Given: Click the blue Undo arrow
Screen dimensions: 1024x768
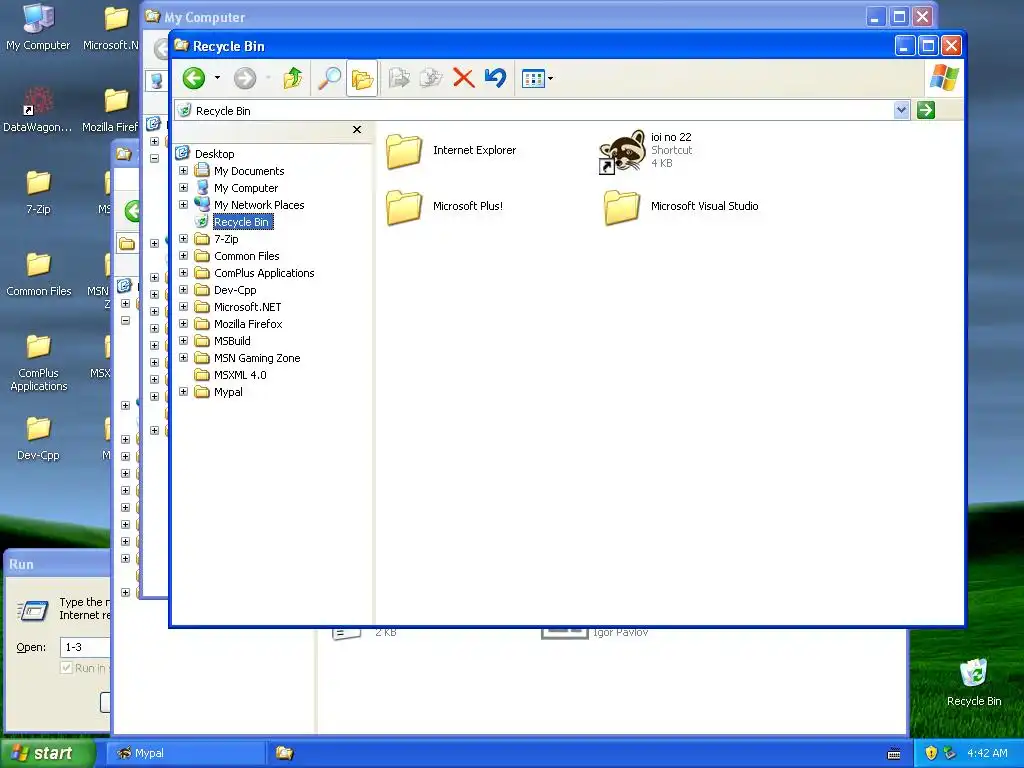Looking at the screenshot, I should 496,78.
